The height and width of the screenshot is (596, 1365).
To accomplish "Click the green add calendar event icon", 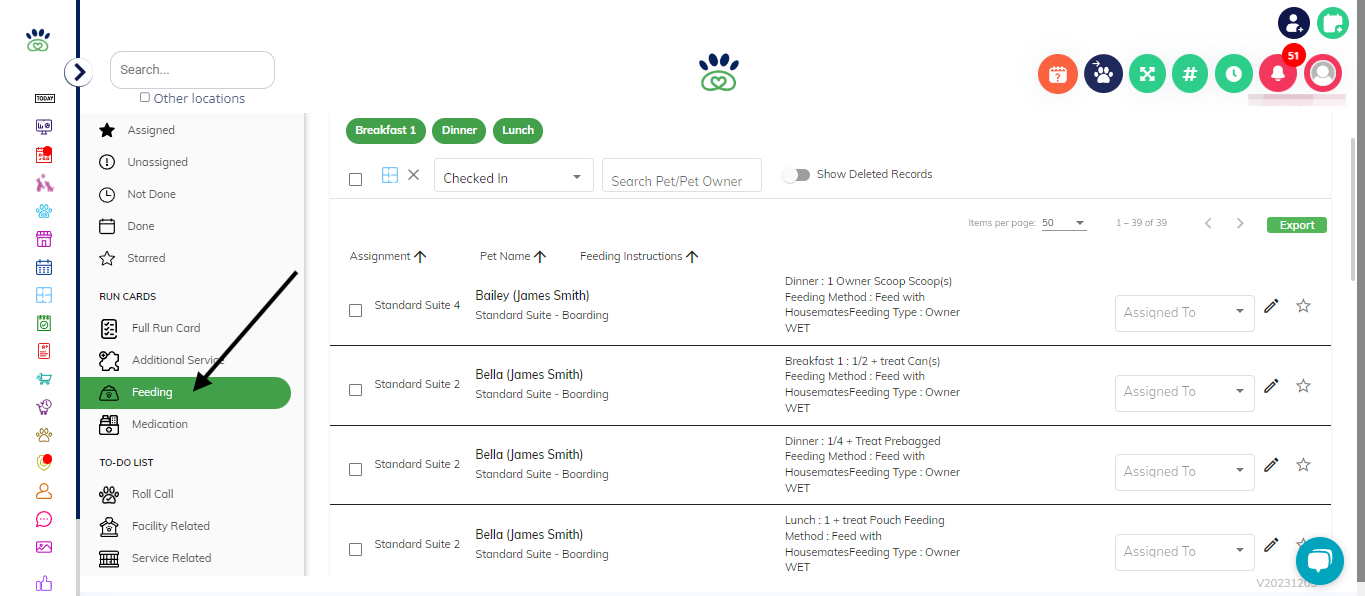I will (1332, 22).
